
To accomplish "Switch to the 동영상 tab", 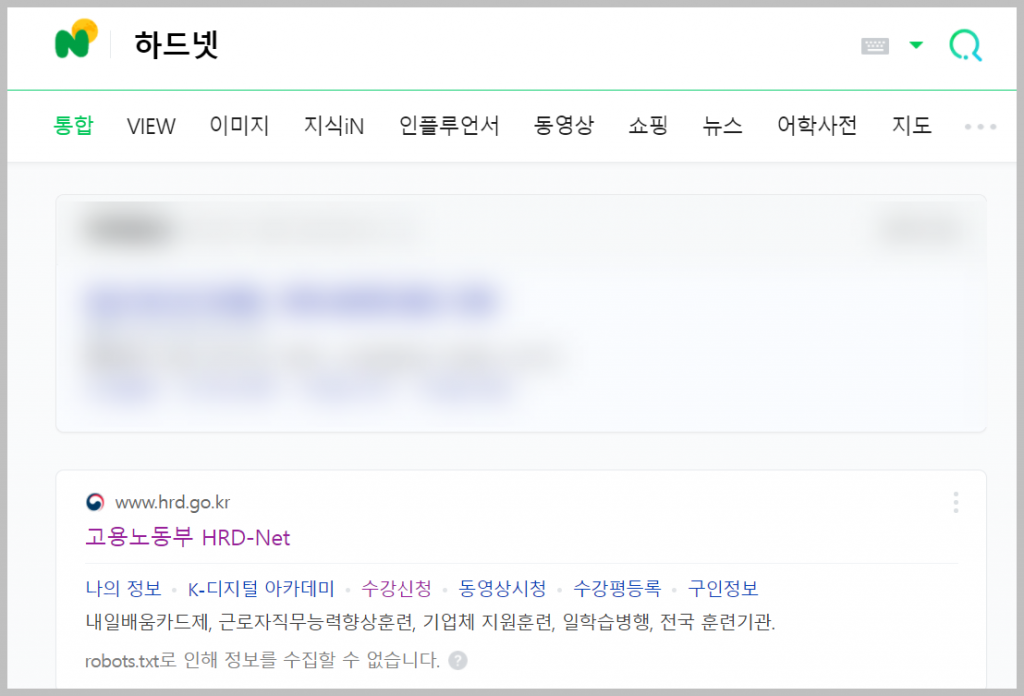I will coord(564,125).
